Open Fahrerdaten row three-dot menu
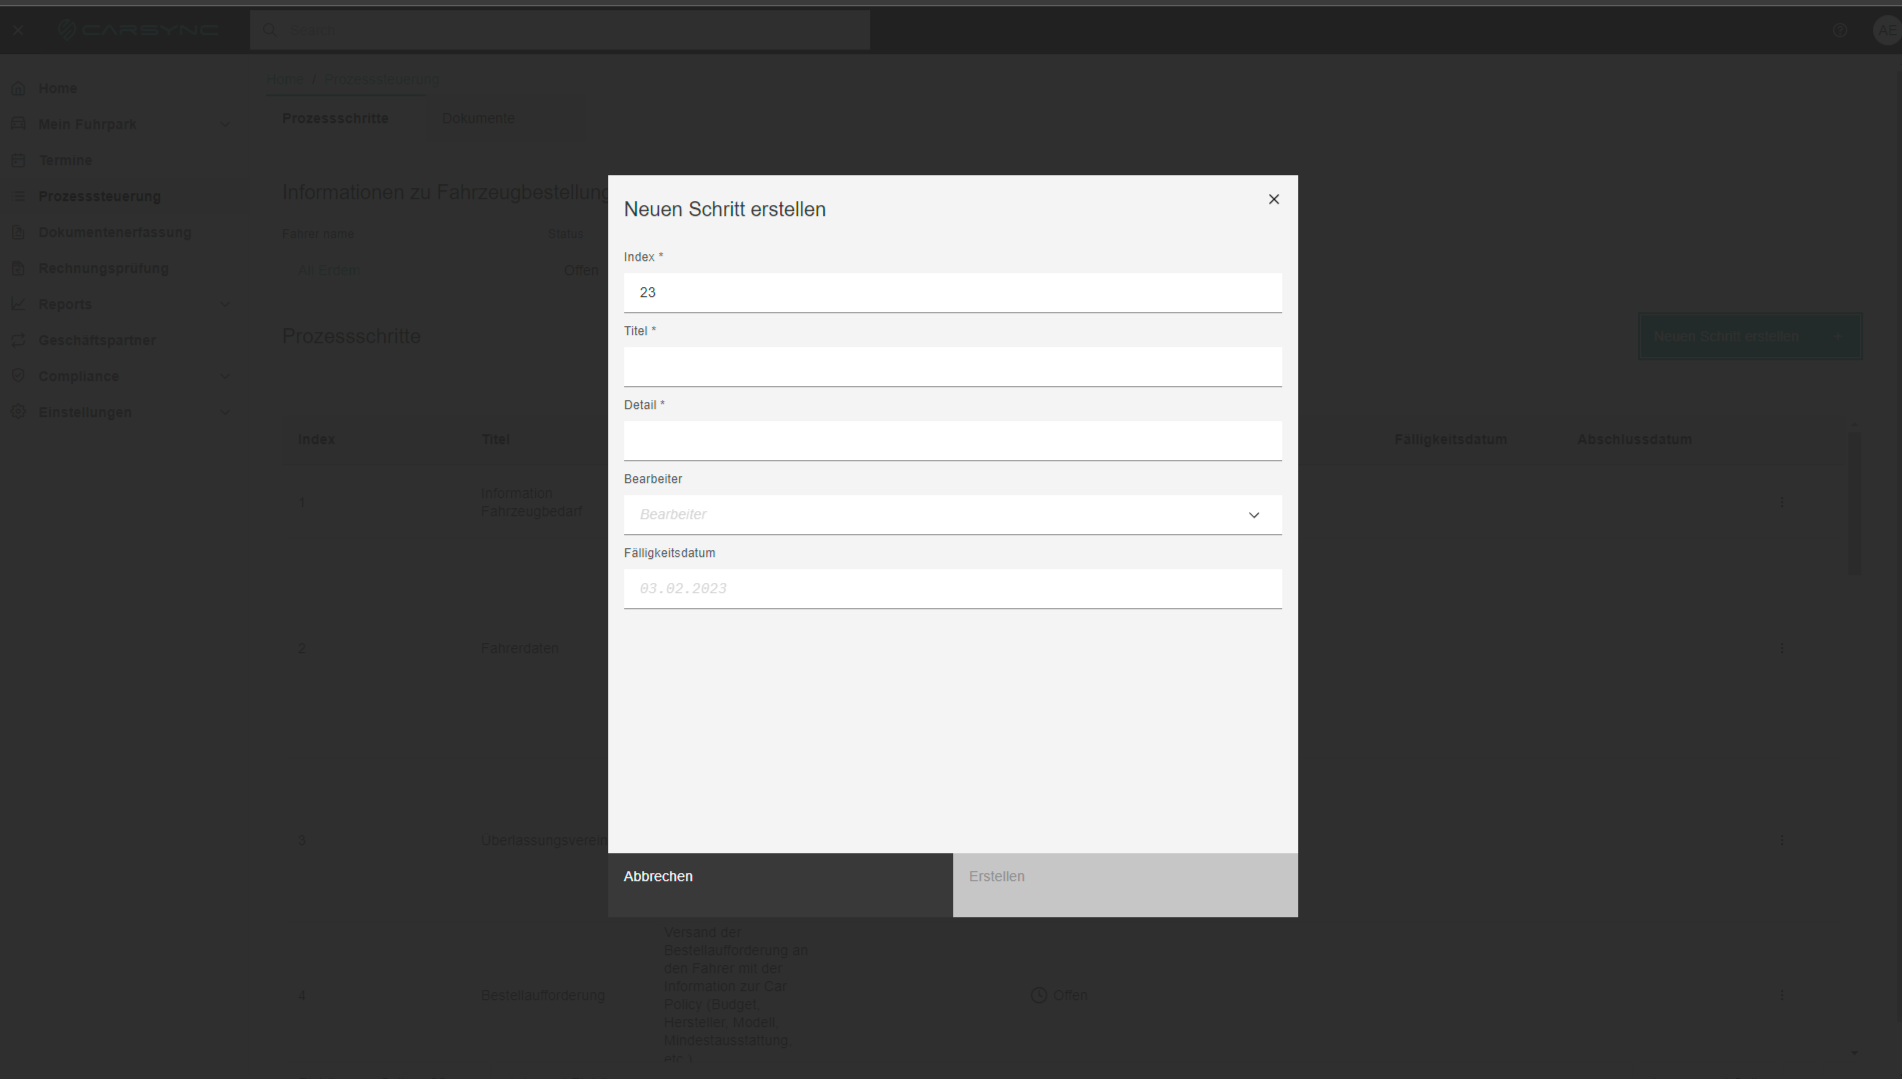1902x1079 pixels. pos(1781,648)
